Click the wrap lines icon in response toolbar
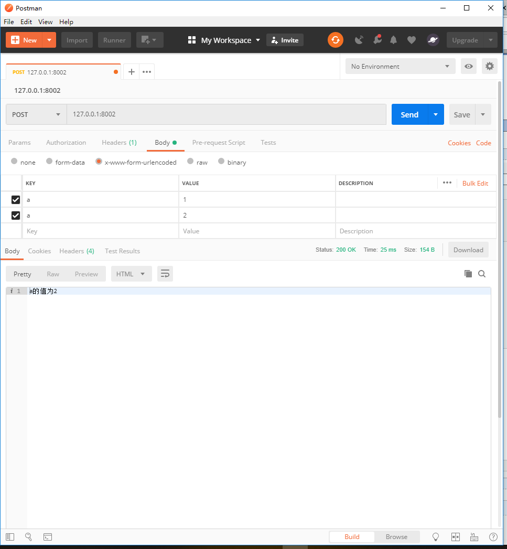Image resolution: width=507 pixels, height=549 pixels. coord(165,274)
